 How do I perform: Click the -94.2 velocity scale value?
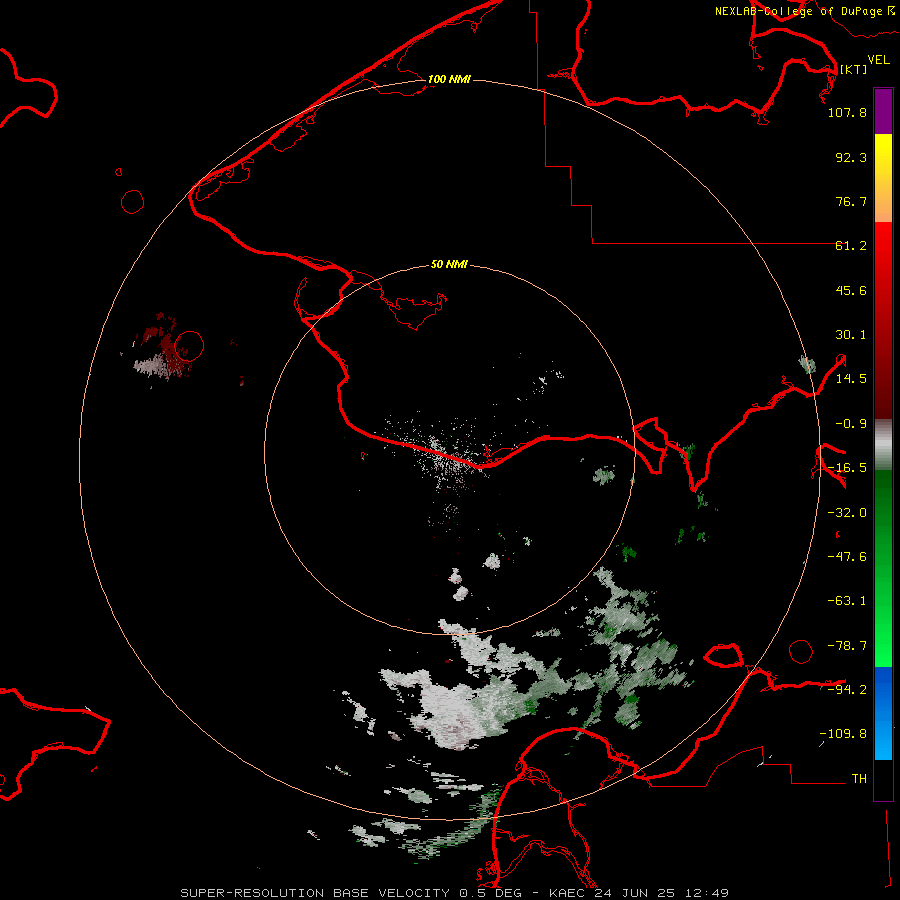847,689
